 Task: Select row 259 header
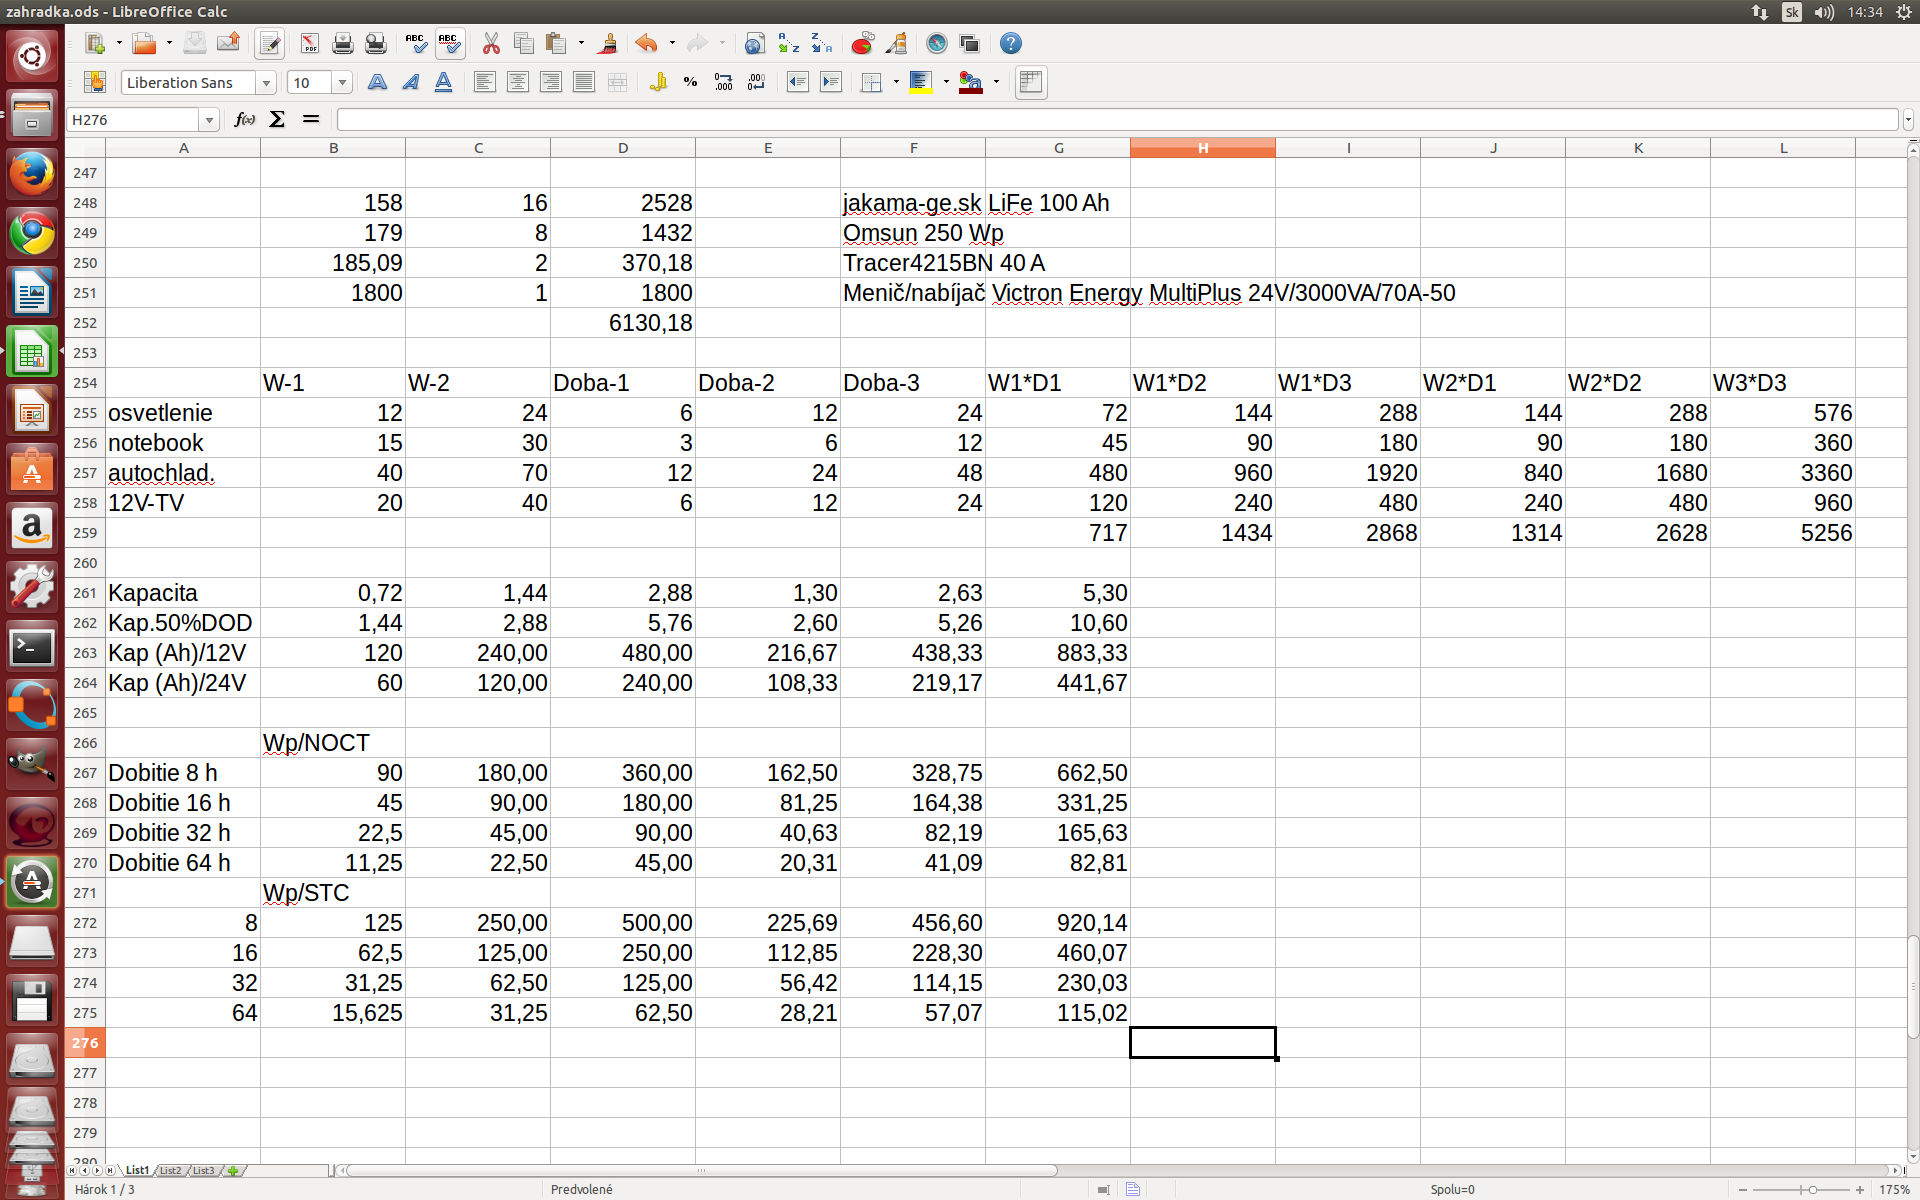click(85, 533)
